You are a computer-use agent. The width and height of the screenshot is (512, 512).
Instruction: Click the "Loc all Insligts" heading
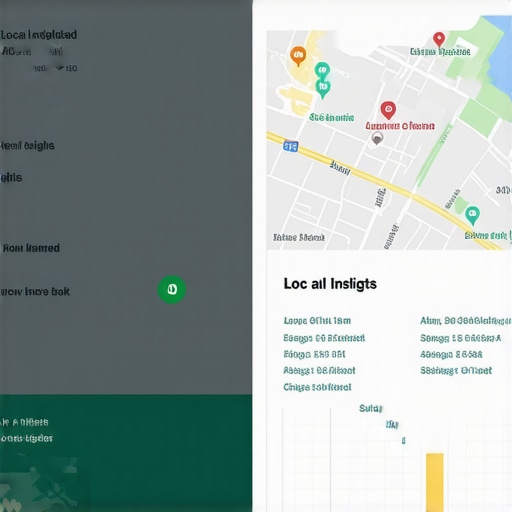(x=330, y=284)
